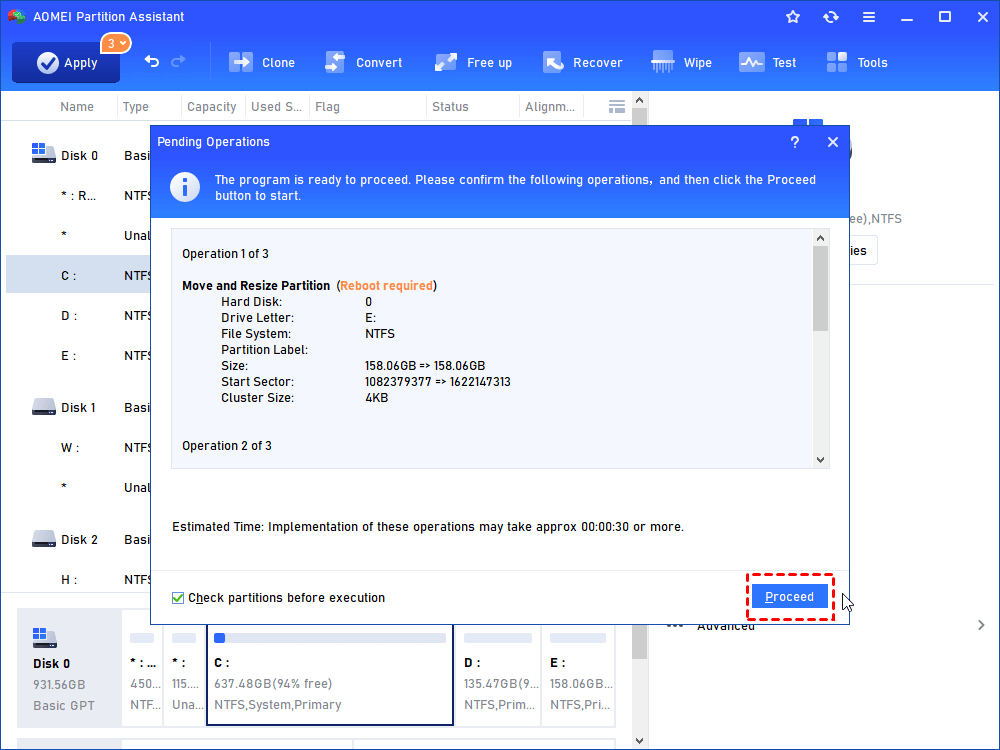Select the H: partition row
Viewport: 1000px width, 750px height.
(78, 580)
